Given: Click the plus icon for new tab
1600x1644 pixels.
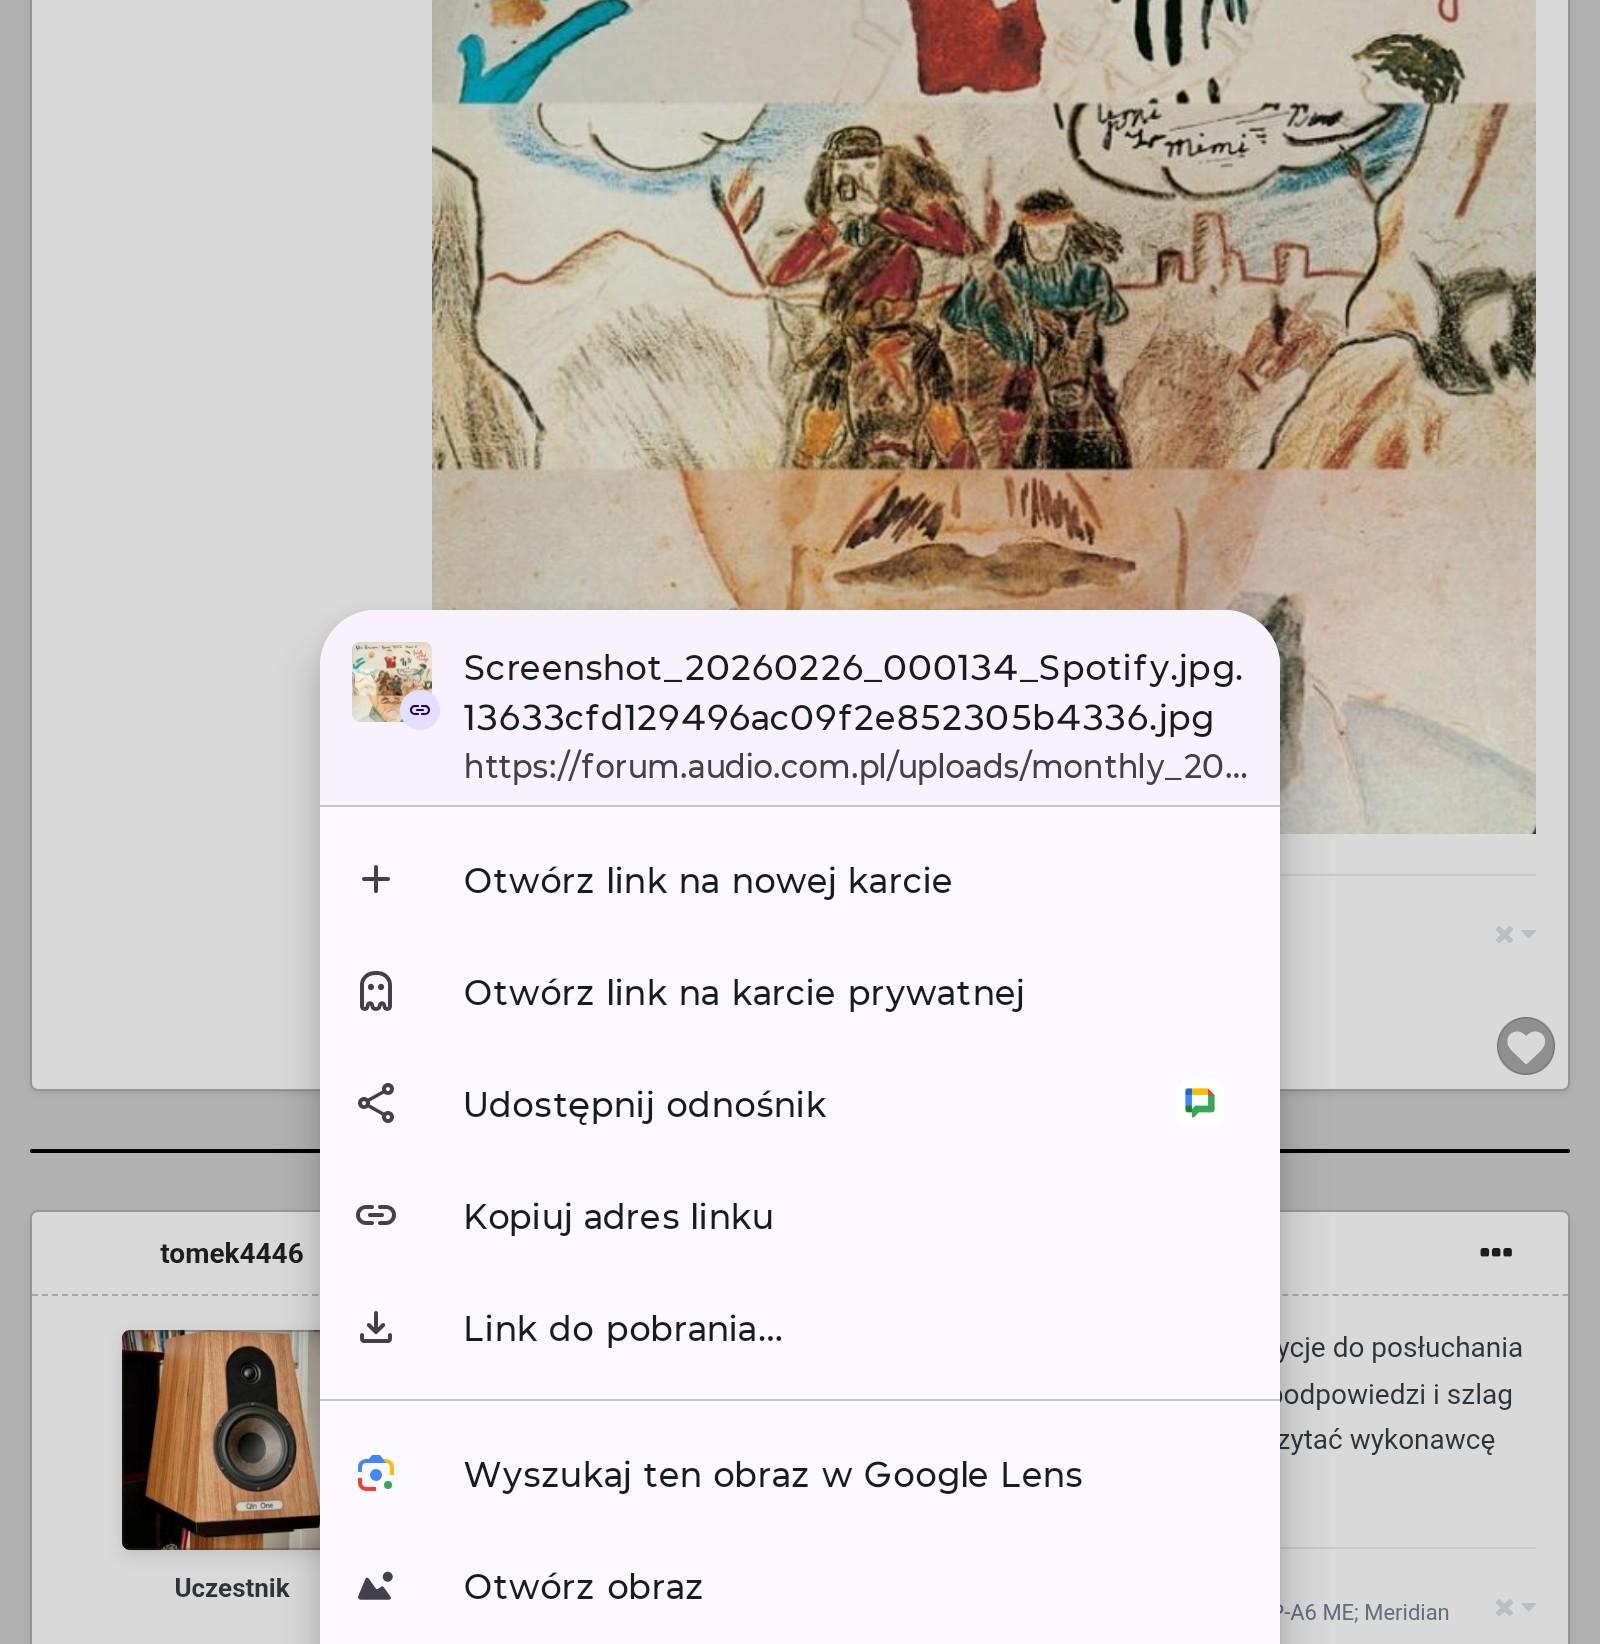Looking at the screenshot, I should click(x=376, y=880).
